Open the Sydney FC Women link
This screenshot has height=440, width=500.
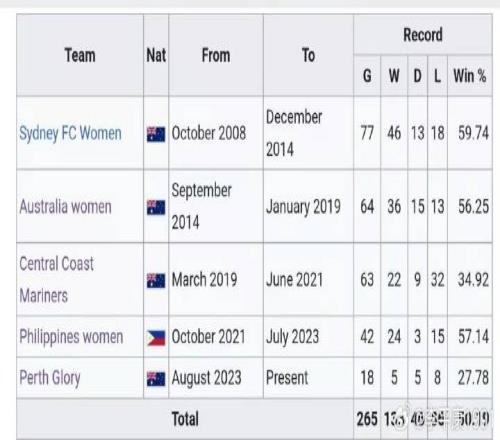coord(70,133)
